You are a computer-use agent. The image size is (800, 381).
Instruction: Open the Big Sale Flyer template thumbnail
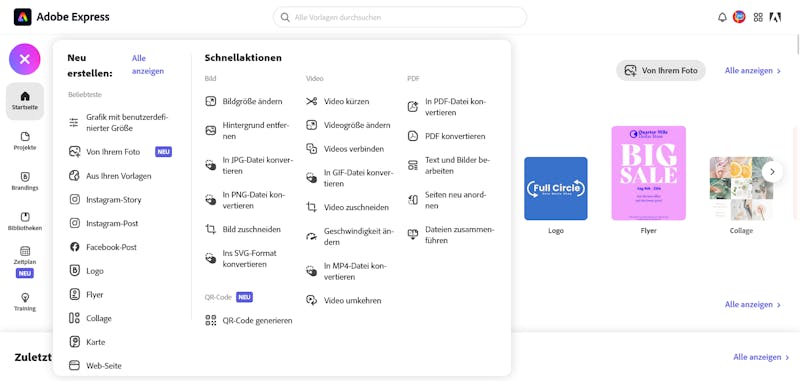coord(648,173)
